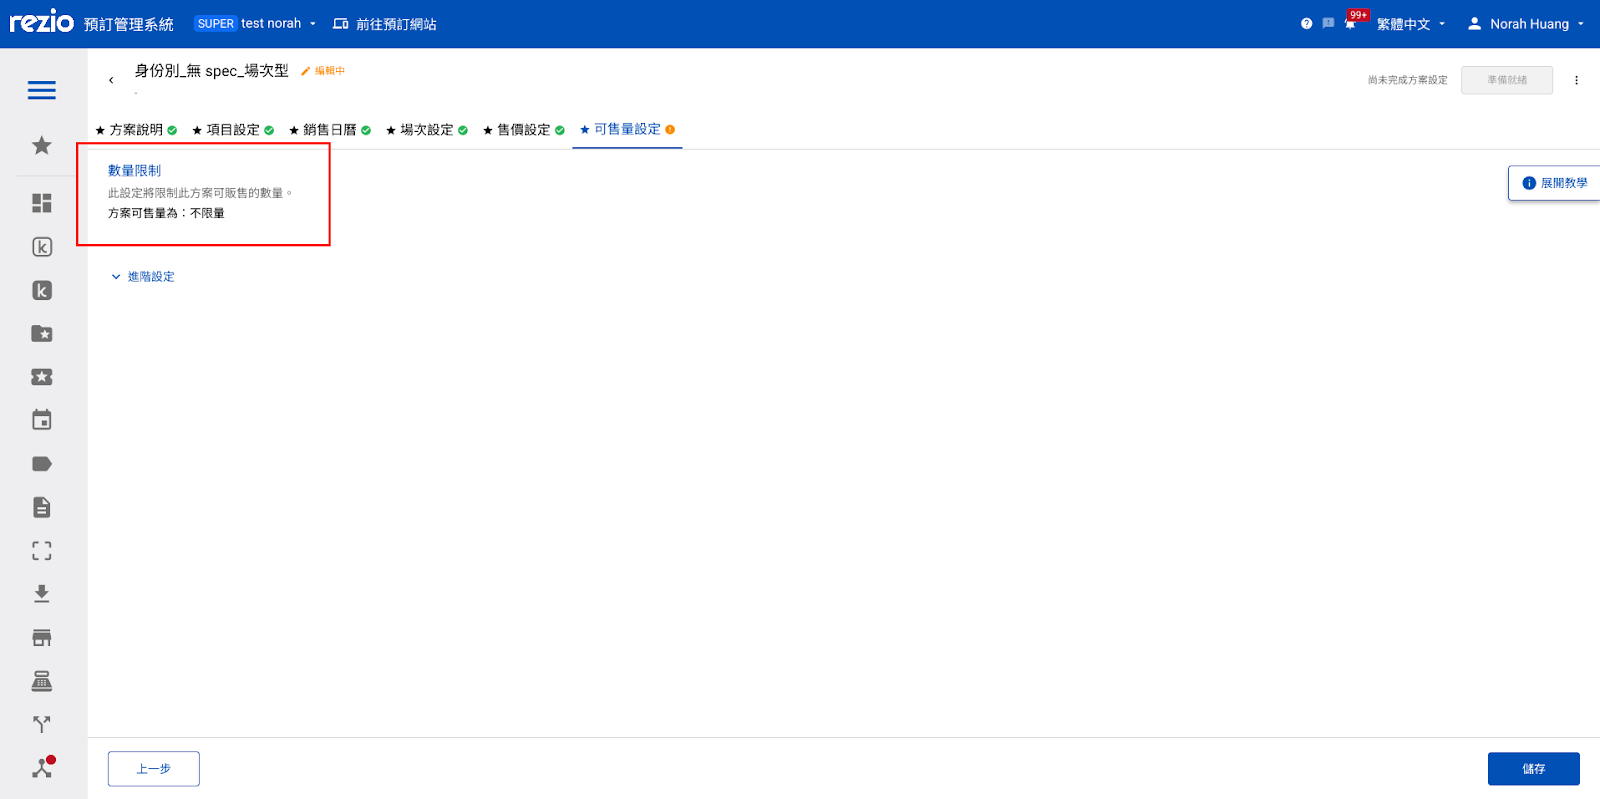Viewport: 1600px width, 799px height.
Task: Switch to the 方案說明 tab
Action: (x=136, y=130)
